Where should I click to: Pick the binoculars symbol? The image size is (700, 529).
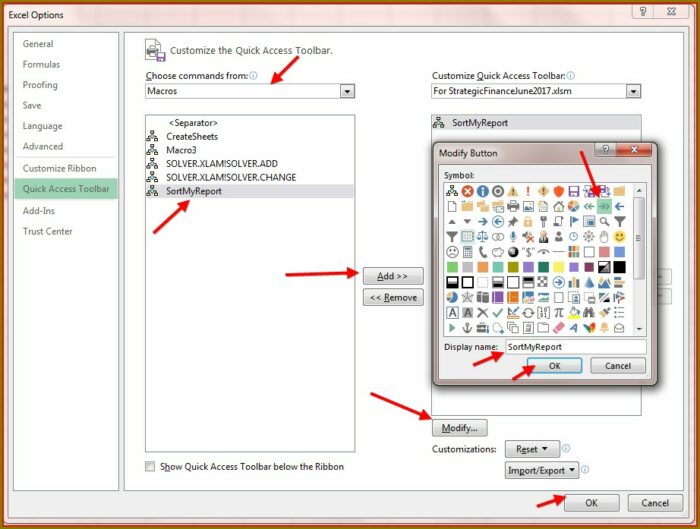click(588, 313)
